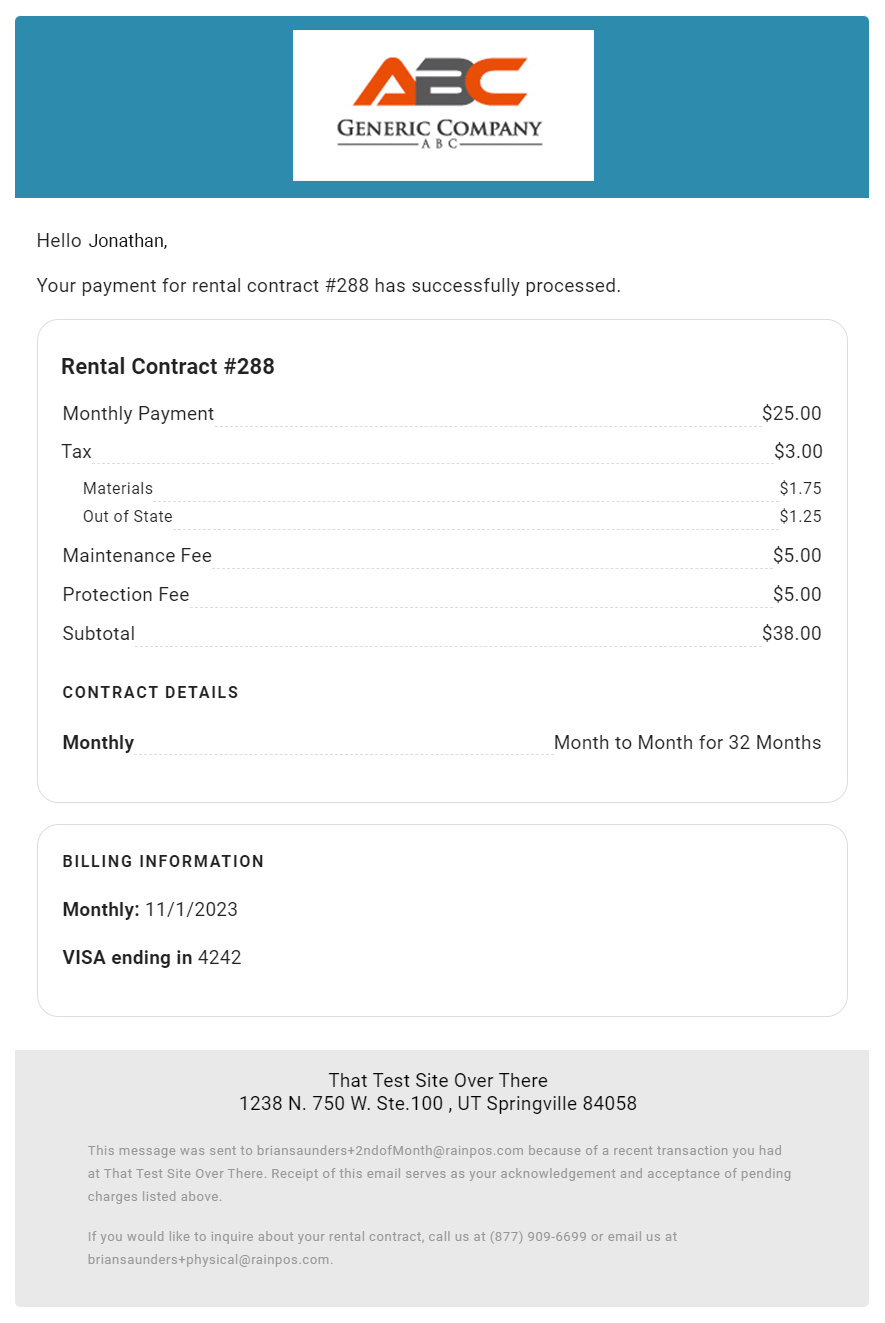
Task: Click the VISA ending in 4242 line
Action: [x=152, y=957]
